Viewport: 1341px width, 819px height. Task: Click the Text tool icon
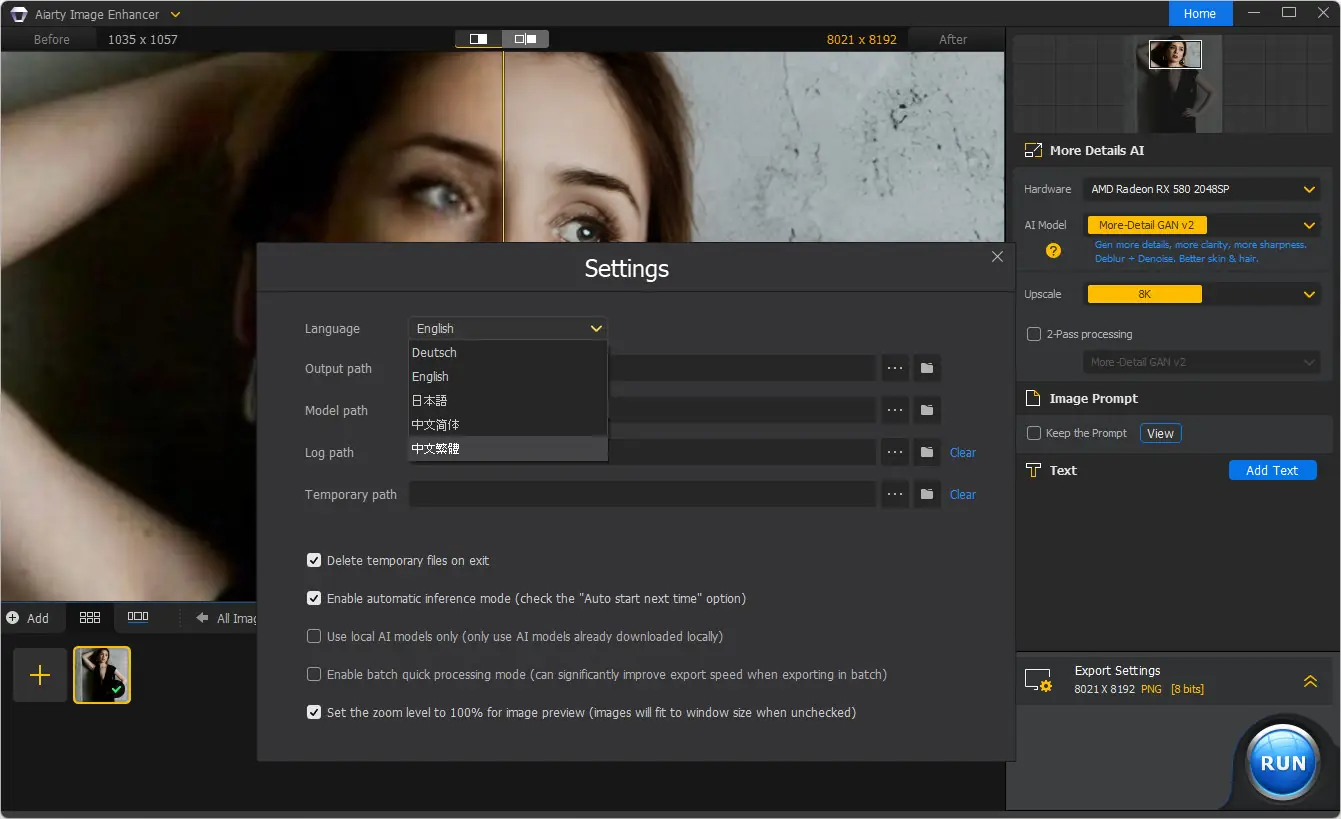click(x=1032, y=470)
